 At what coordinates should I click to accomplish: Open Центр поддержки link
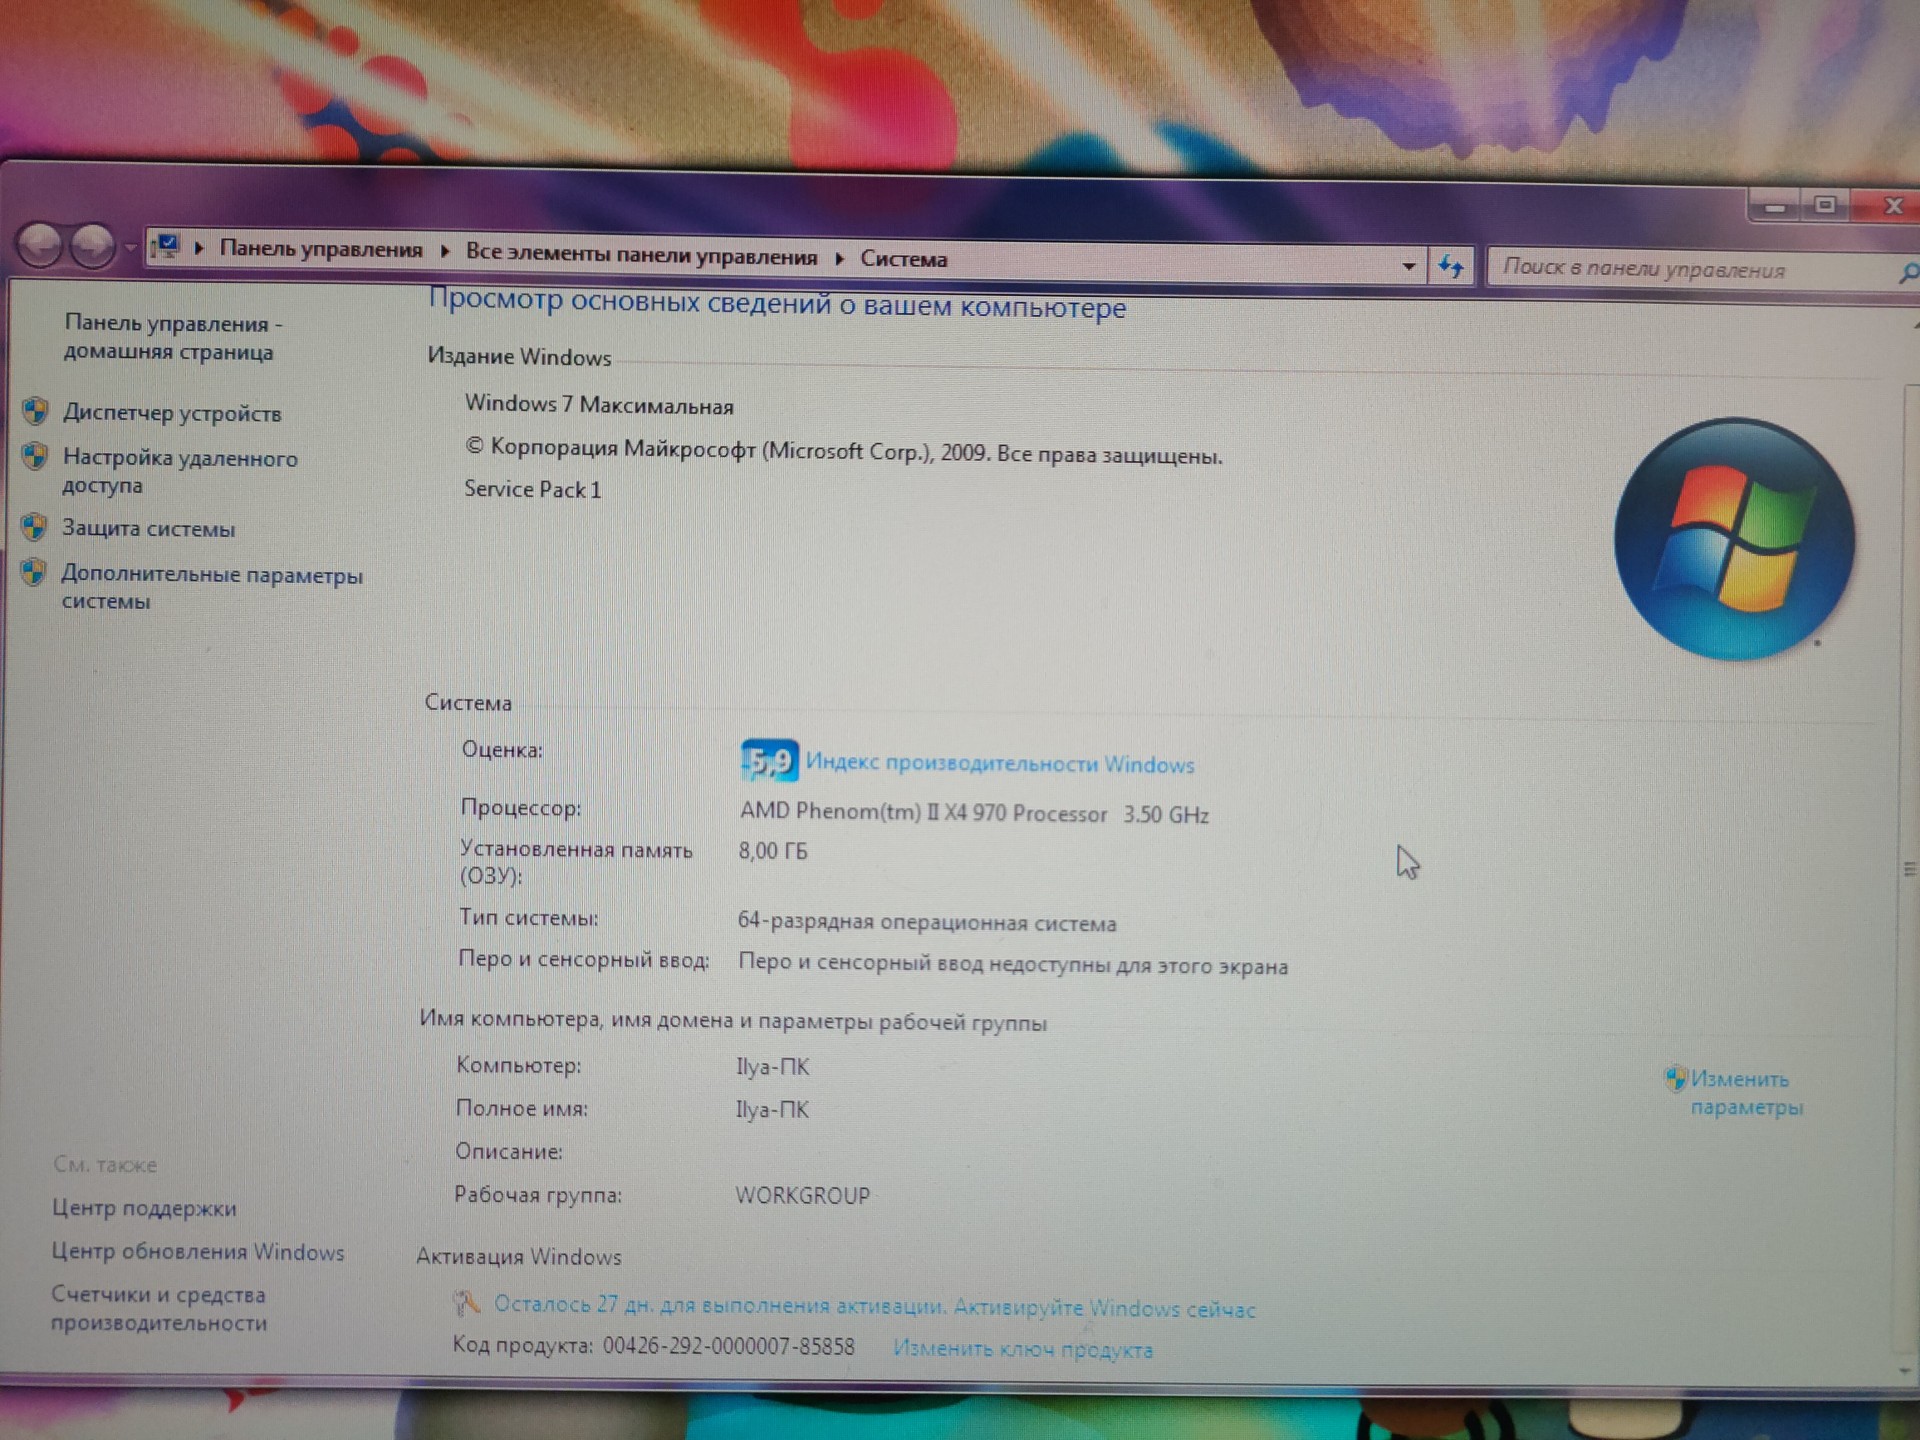click(144, 1208)
